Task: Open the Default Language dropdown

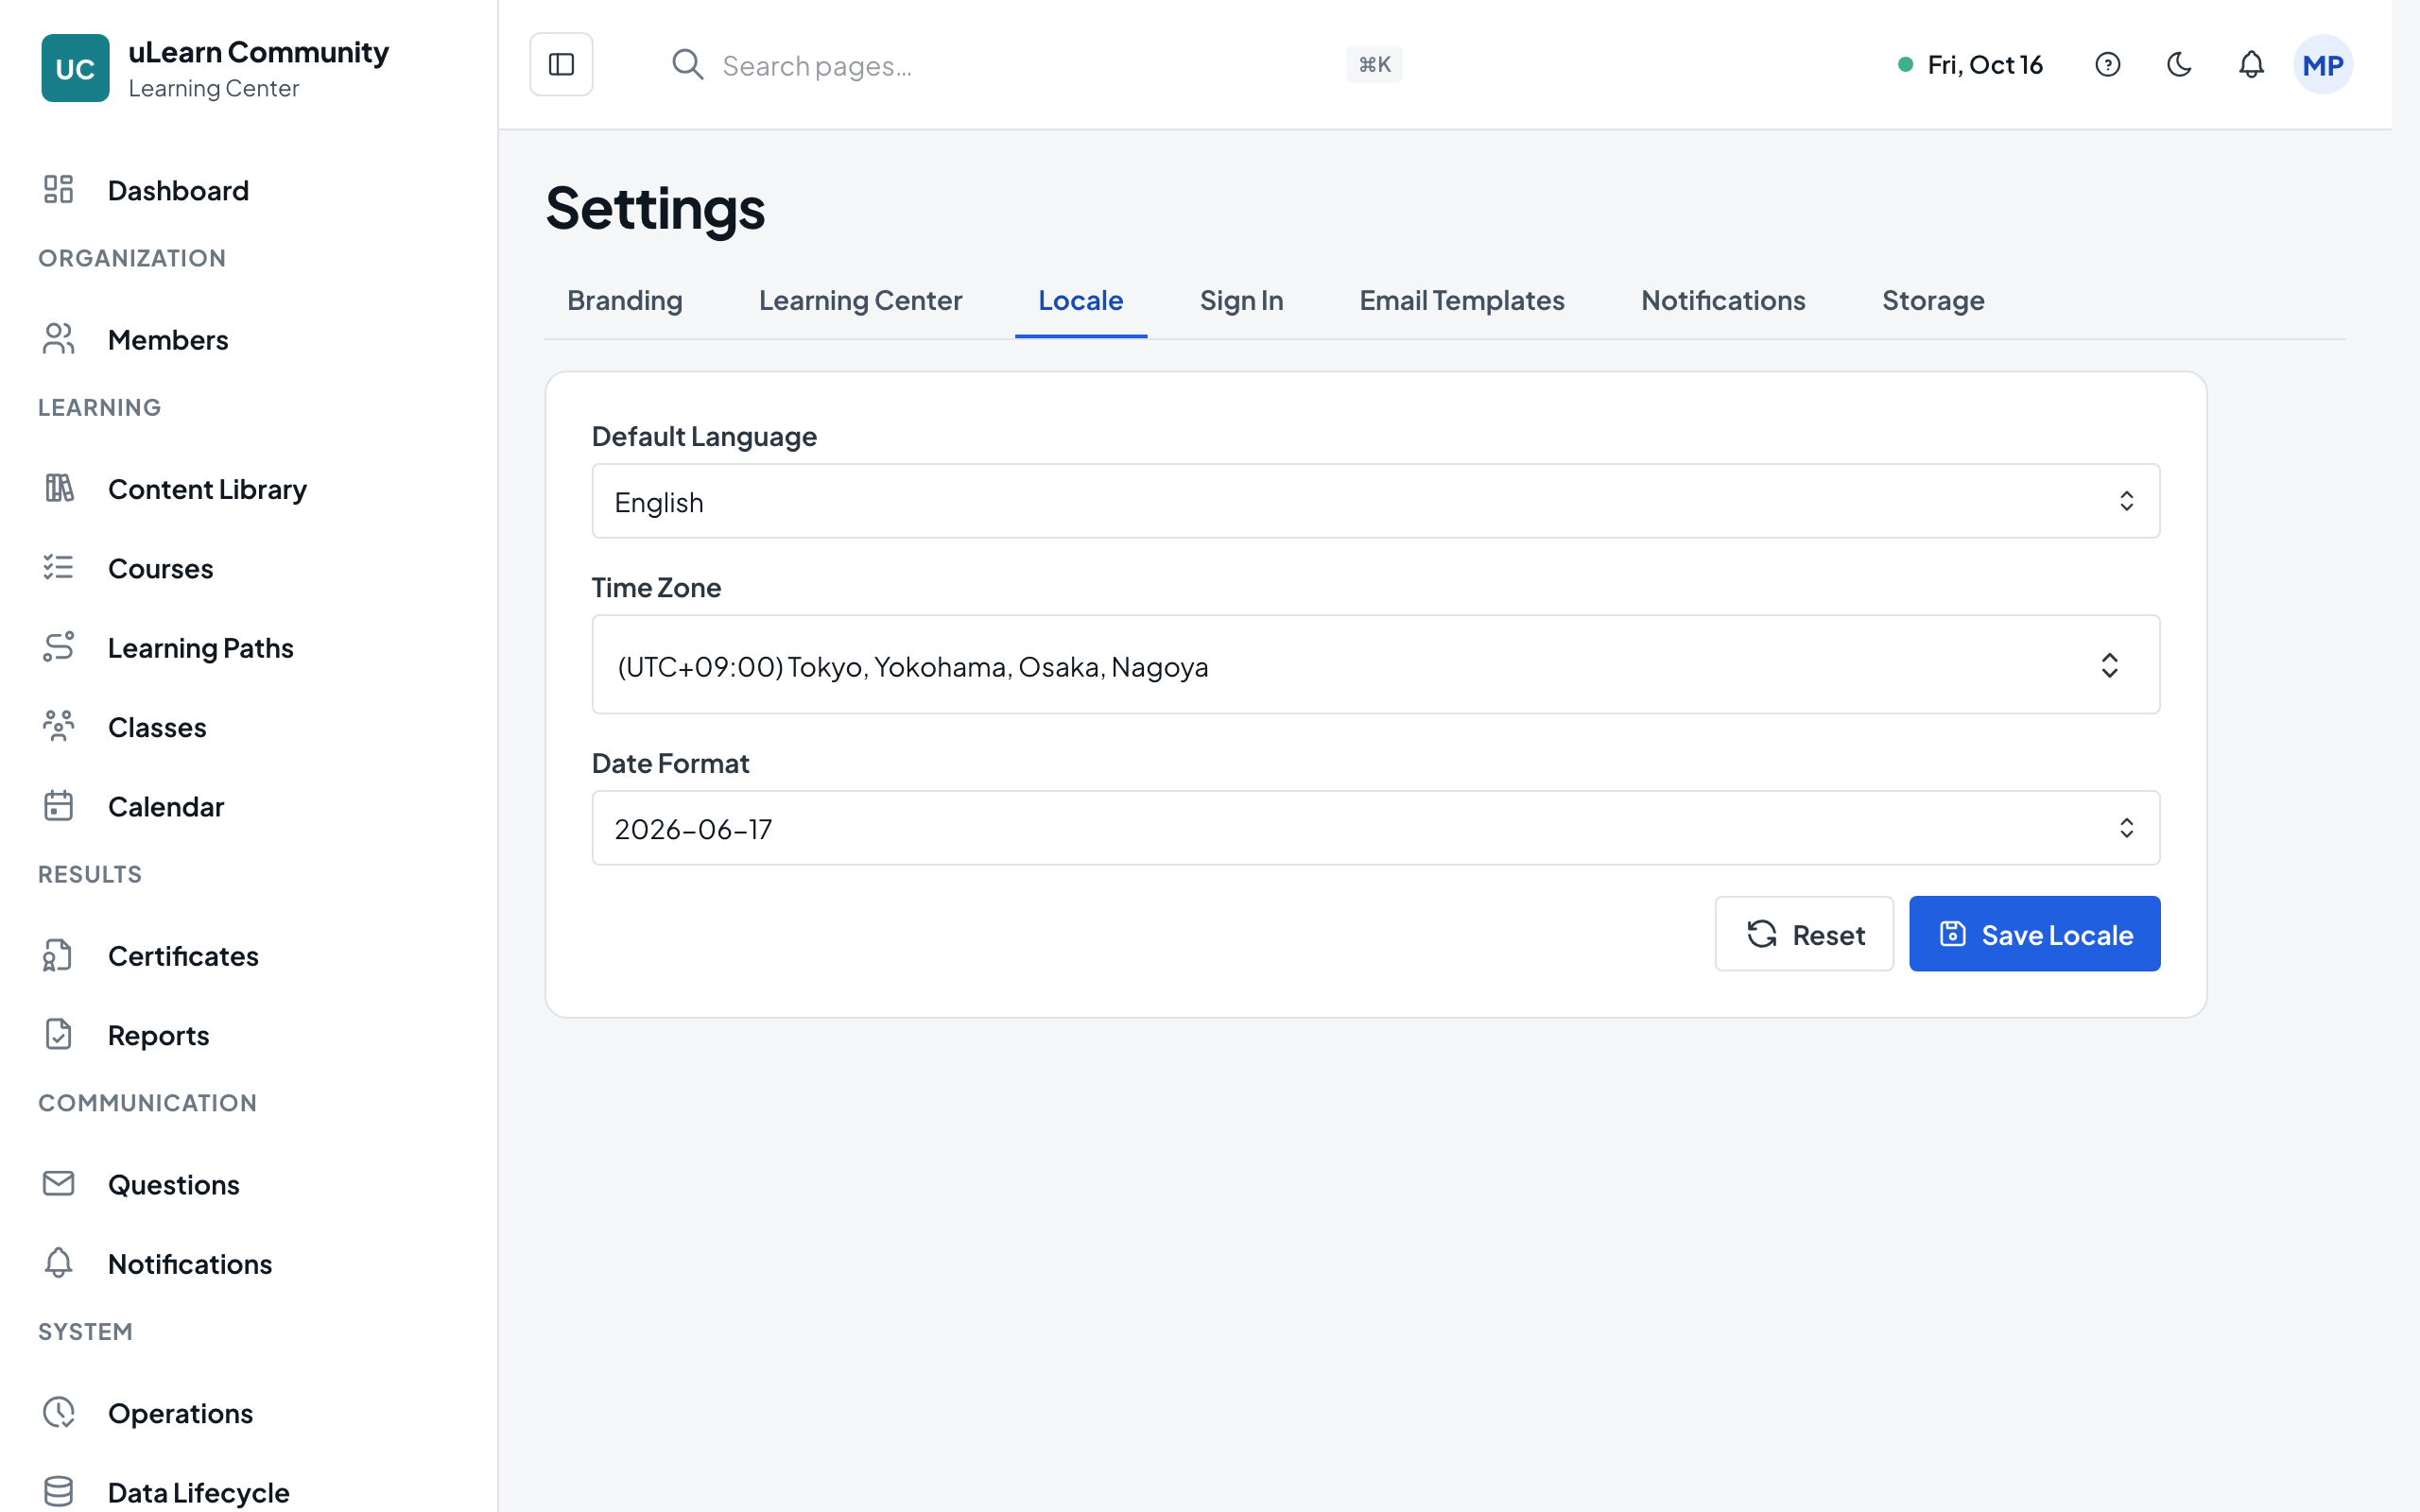Action: click(1376, 501)
